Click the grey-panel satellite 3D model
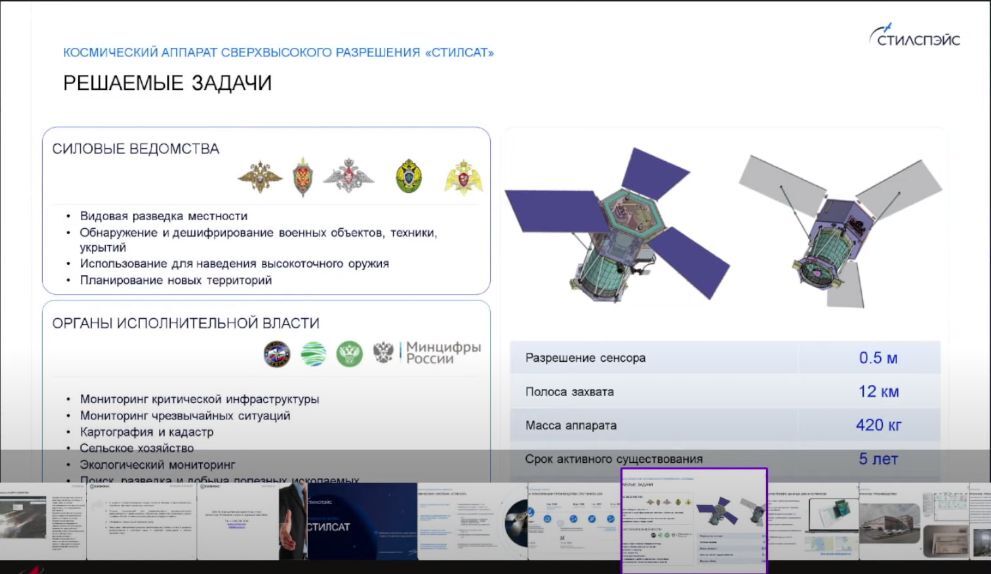991x574 pixels. 841,231
